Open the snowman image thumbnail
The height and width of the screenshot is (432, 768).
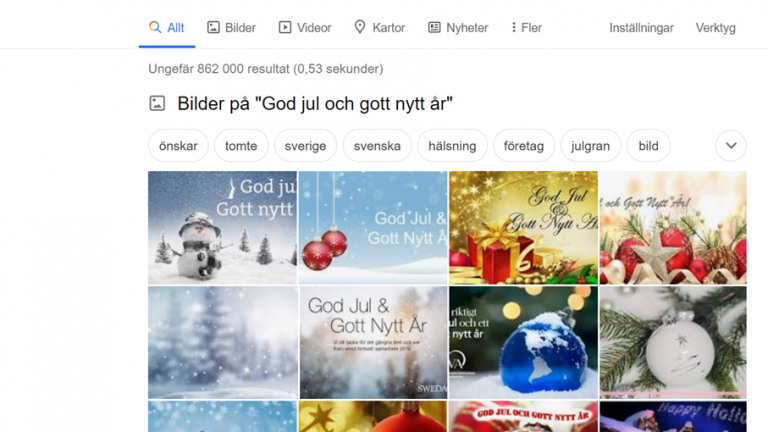tap(222, 228)
